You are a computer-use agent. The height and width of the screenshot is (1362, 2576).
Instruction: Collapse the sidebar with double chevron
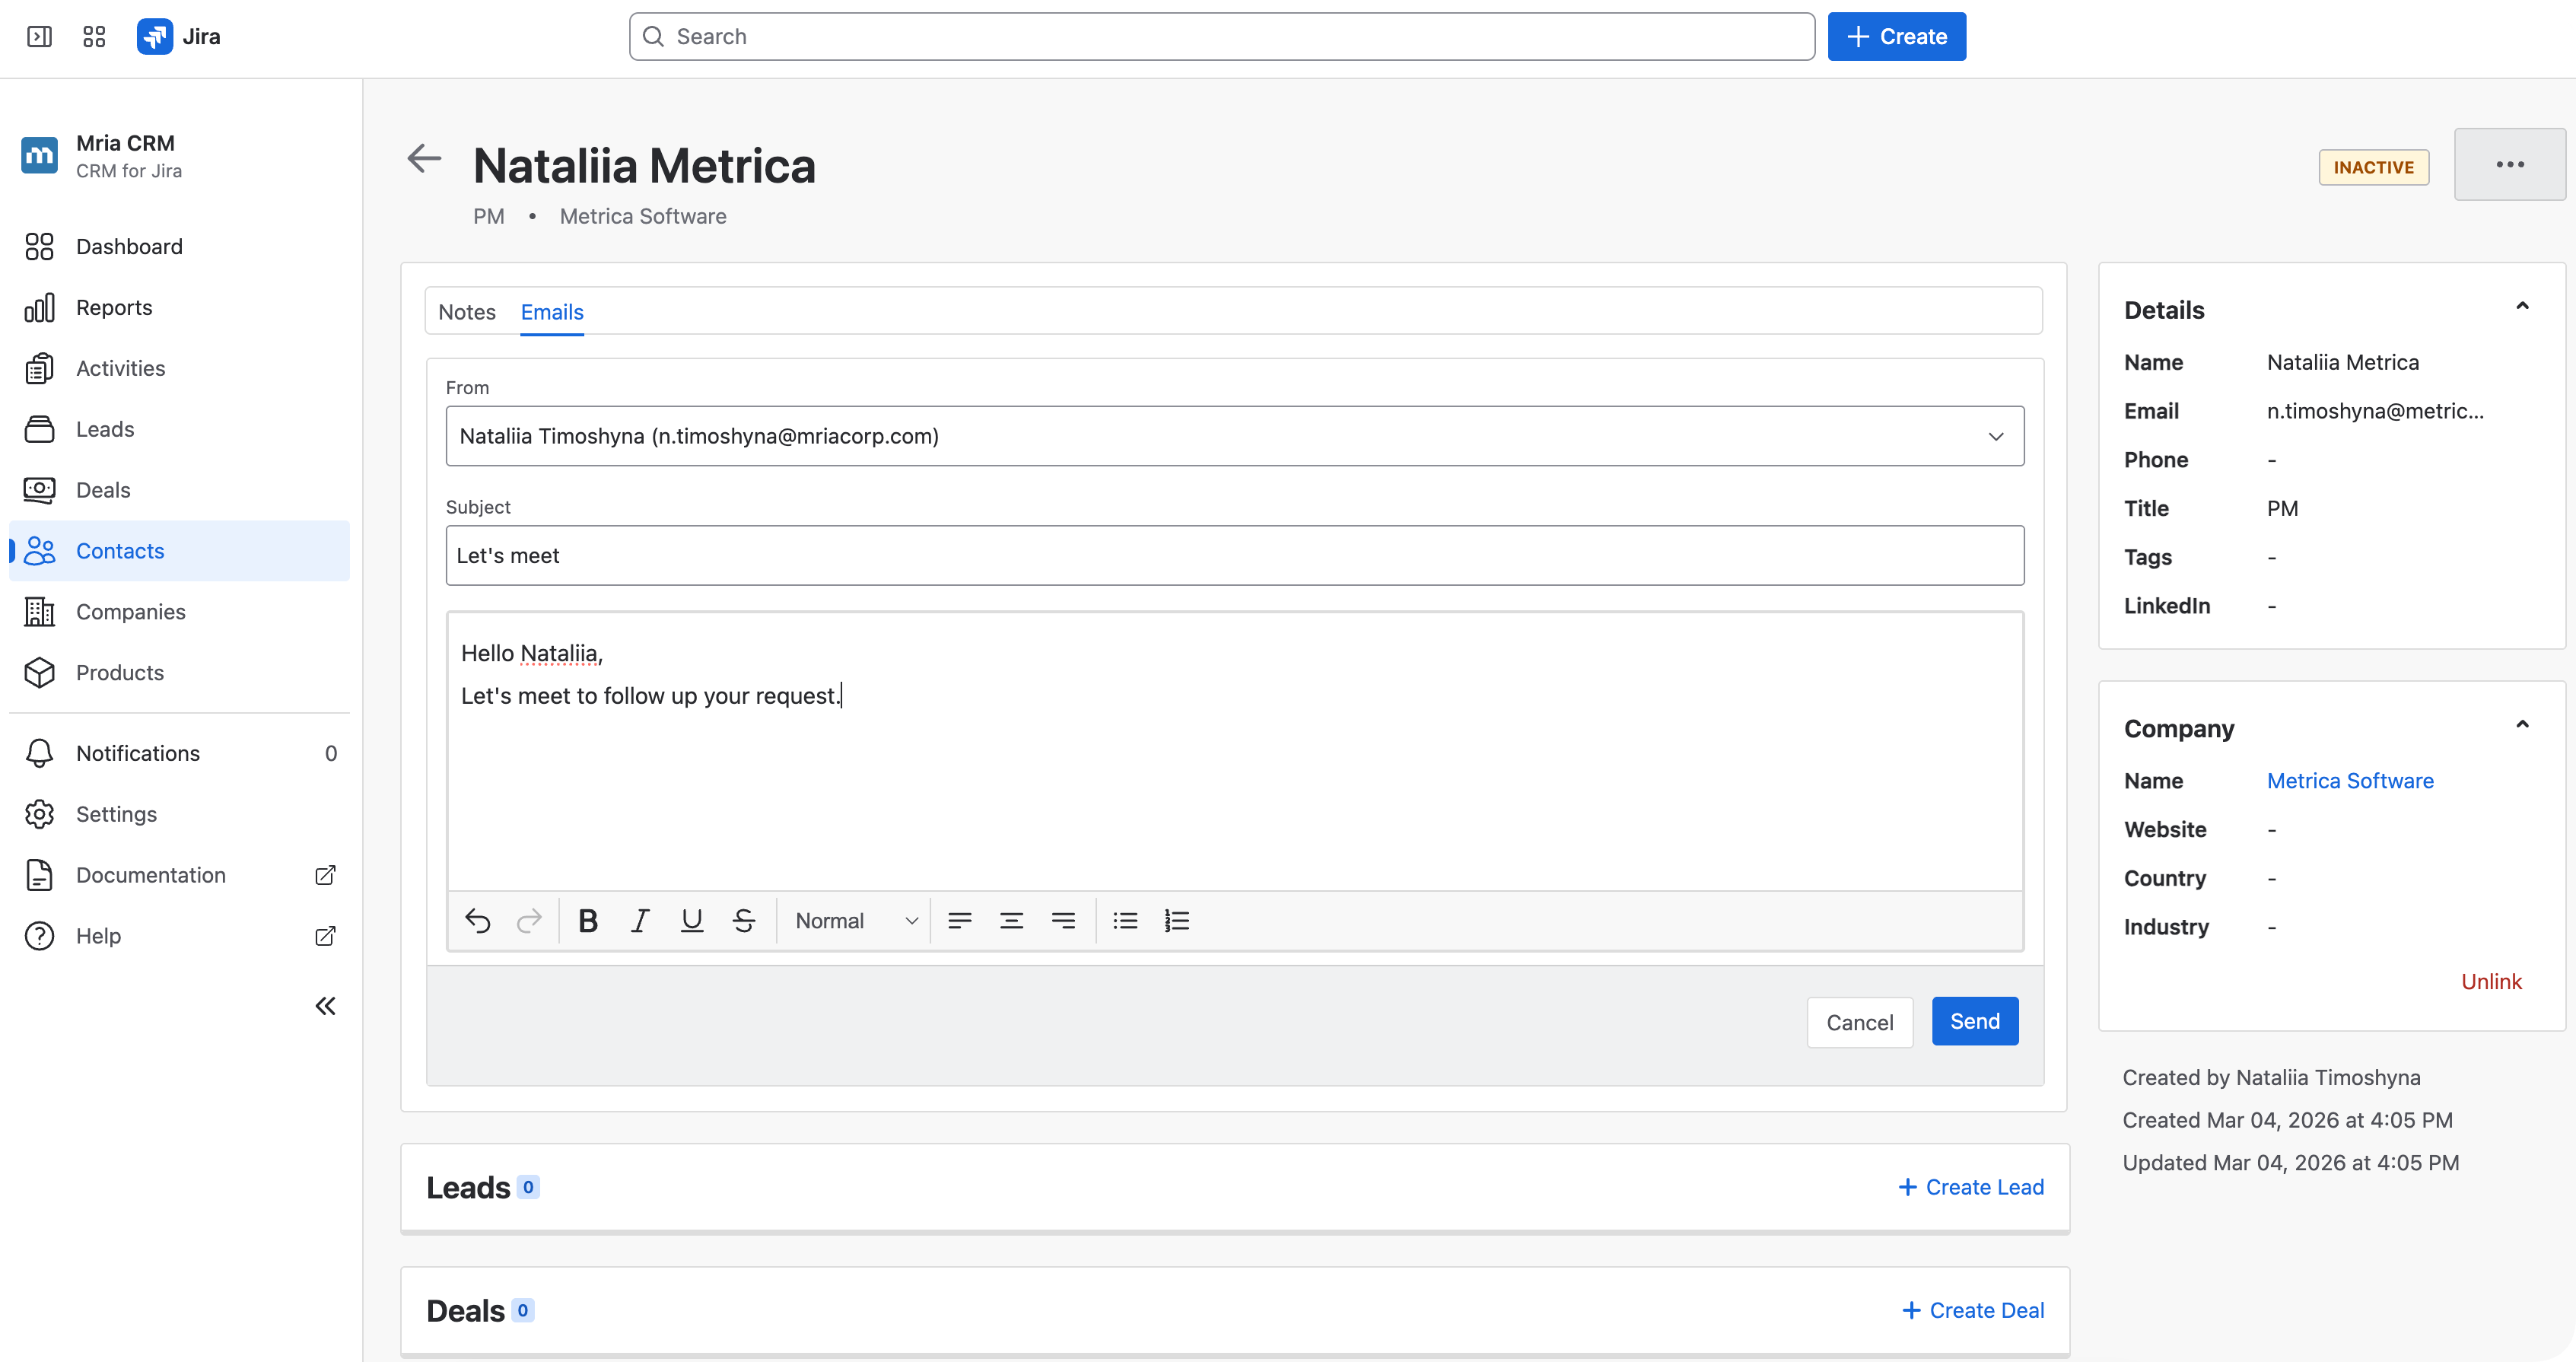(325, 1006)
